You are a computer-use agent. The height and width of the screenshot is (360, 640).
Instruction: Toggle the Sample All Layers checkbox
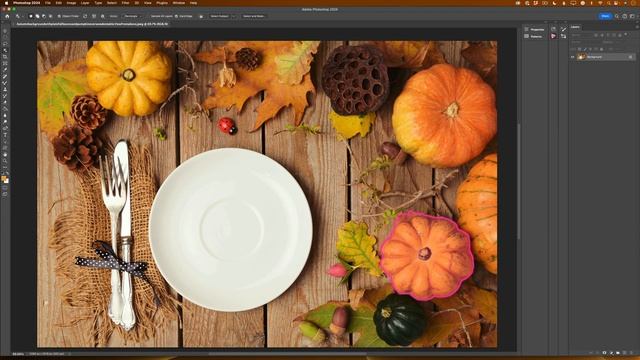click(x=149, y=16)
